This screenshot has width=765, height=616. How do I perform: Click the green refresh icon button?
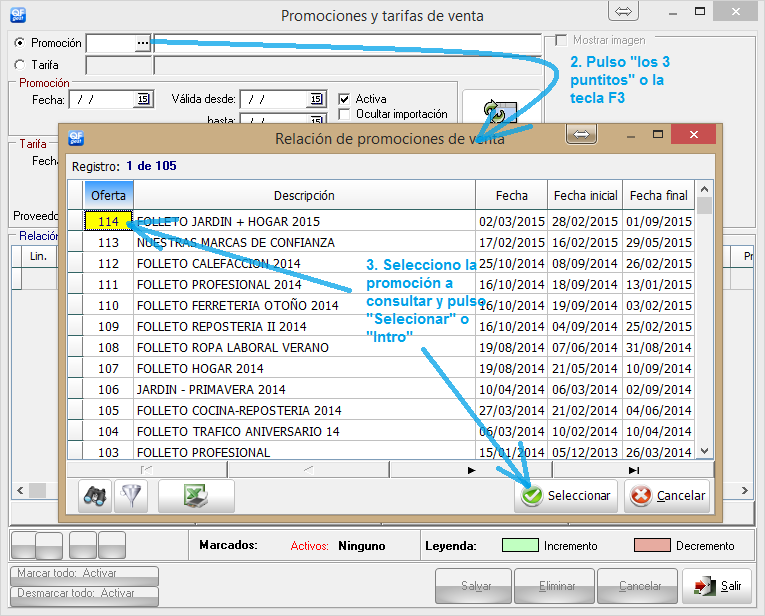coord(501,110)
